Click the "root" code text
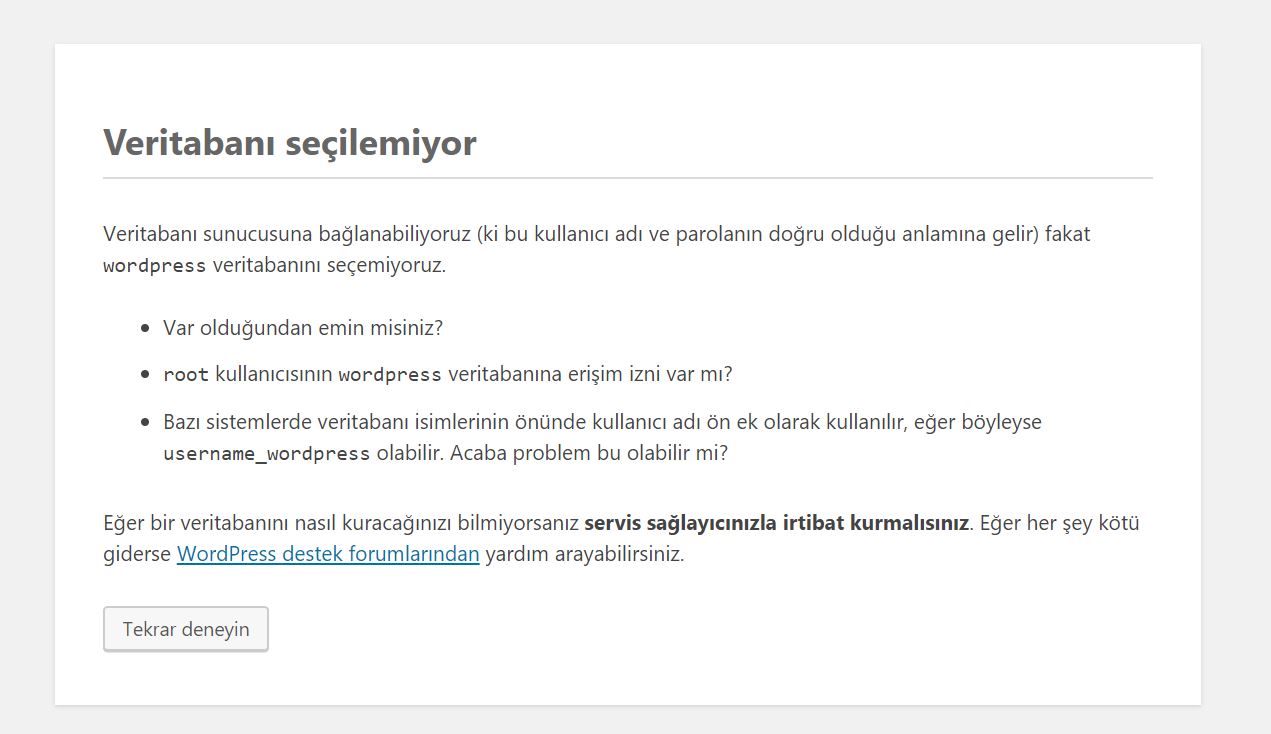Viewport: 1271px width, 734px height. pyautogui.click(x=186, y=375)
